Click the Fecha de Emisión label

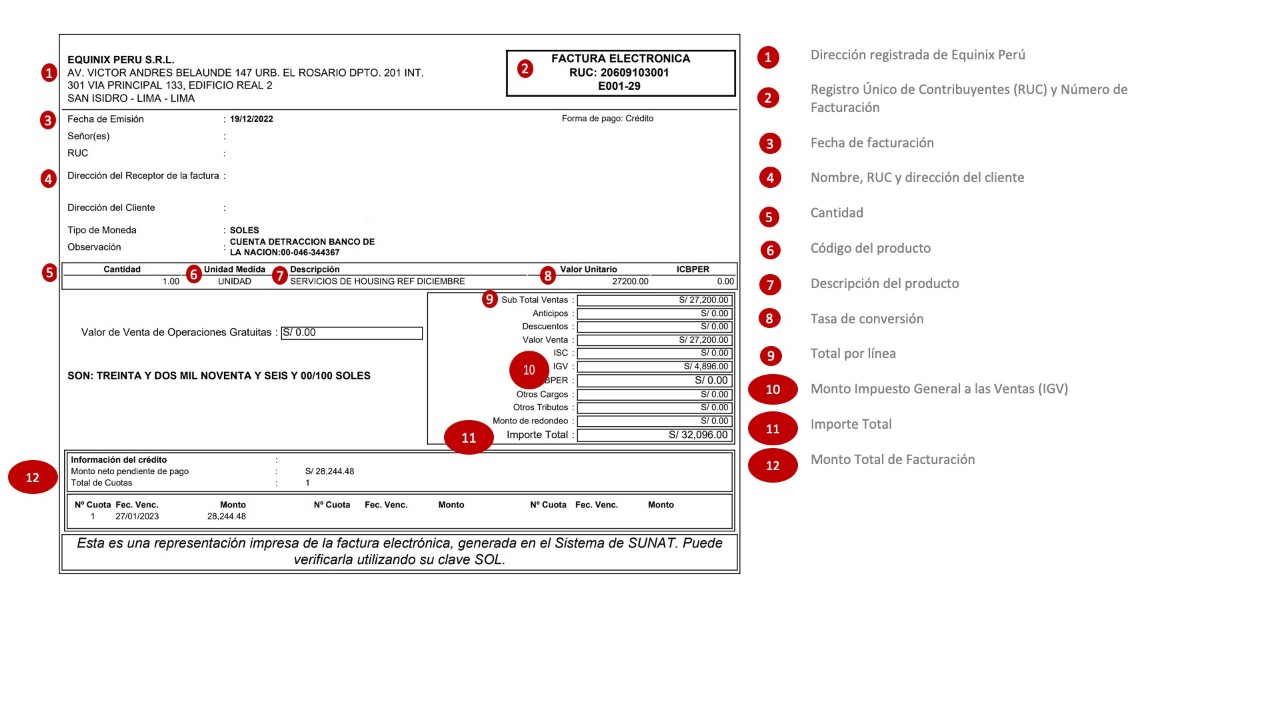click(105, 119)
